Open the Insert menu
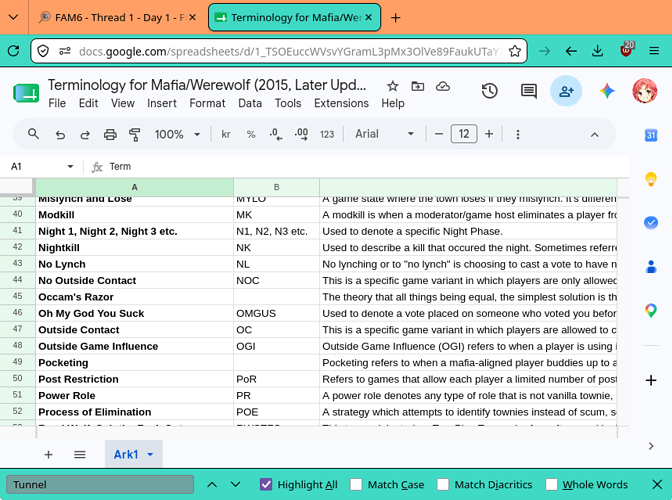672x500 pixels. (x=162, y=103)
